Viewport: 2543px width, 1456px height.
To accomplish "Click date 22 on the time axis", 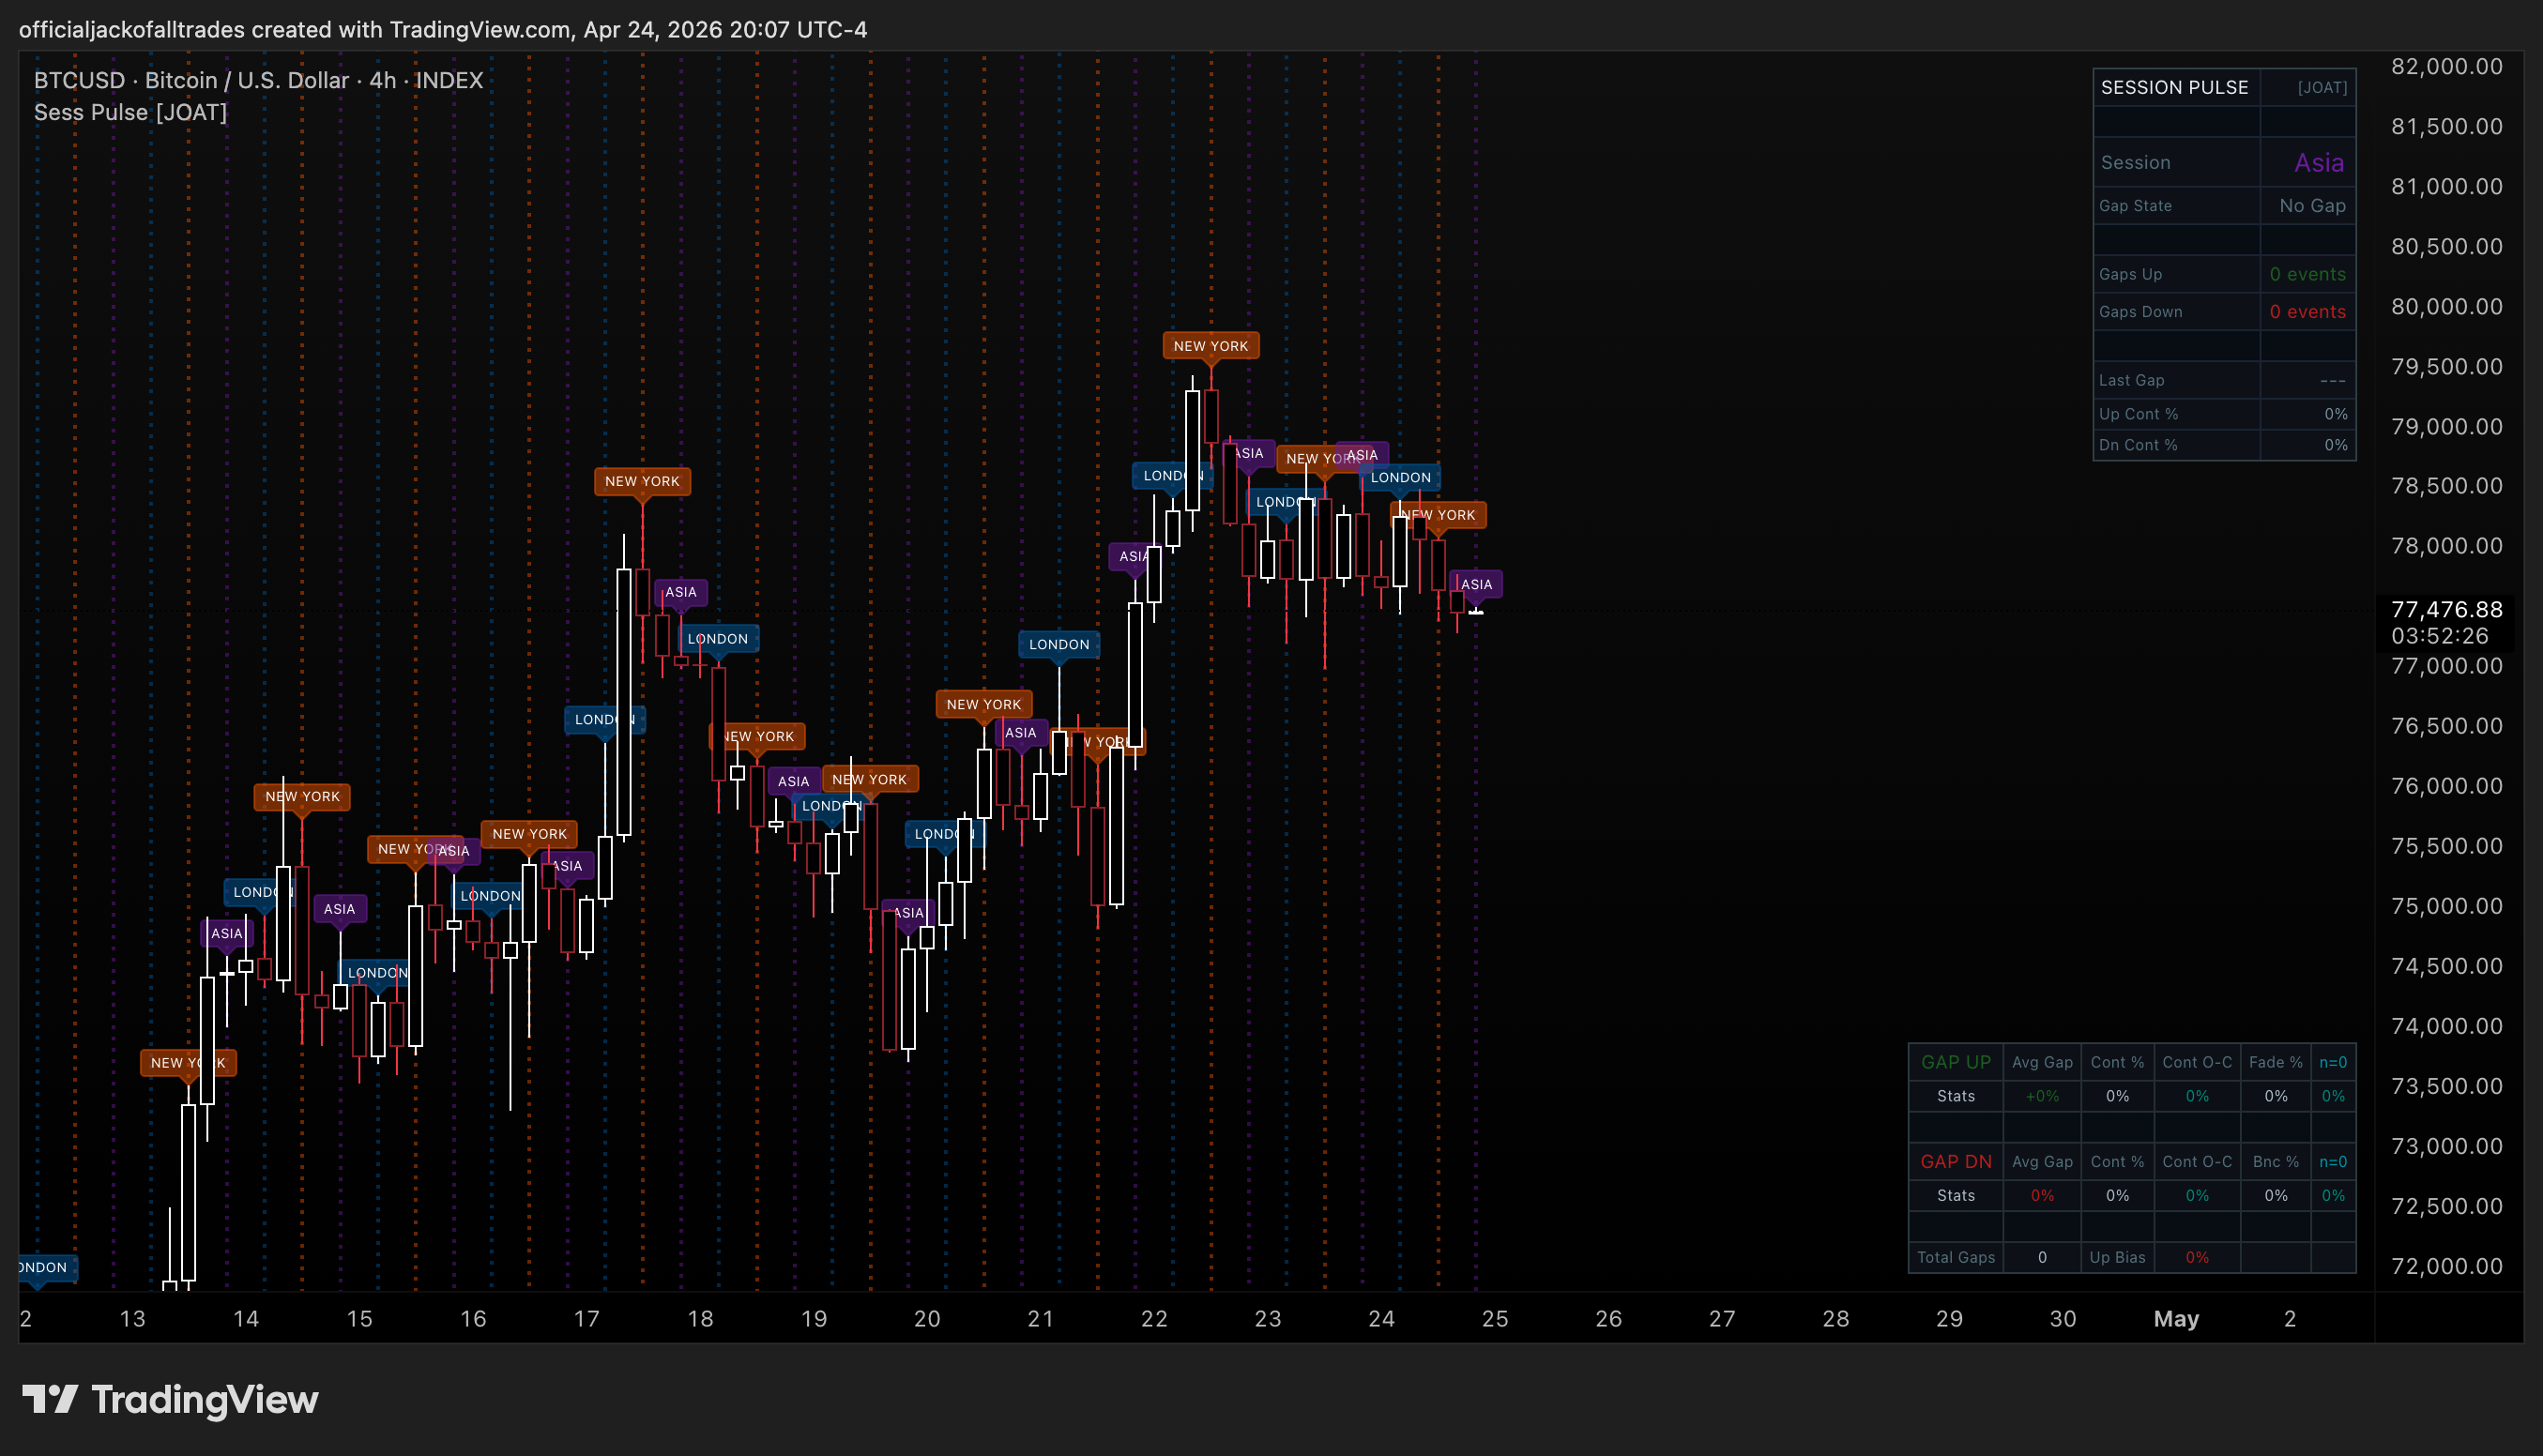I will [1154, 1319].
